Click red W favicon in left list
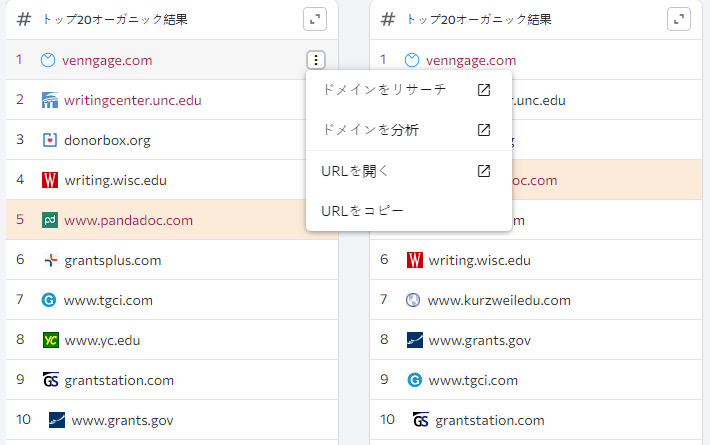710x445 pixels. point(50,180)
